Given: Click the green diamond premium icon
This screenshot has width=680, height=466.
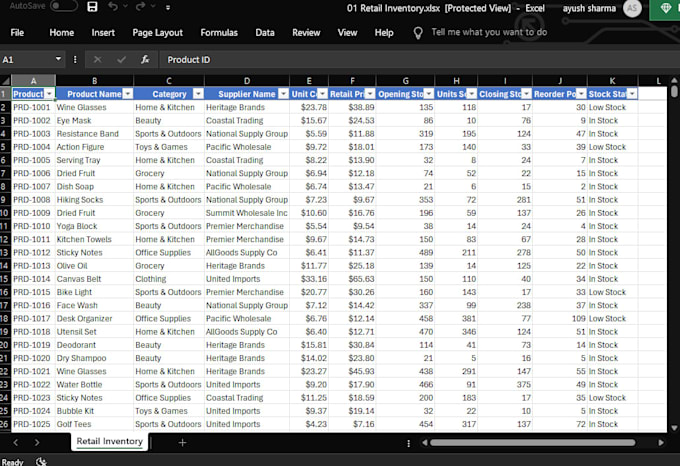Looking at the screenshot, I should click(x=666, y=9).
